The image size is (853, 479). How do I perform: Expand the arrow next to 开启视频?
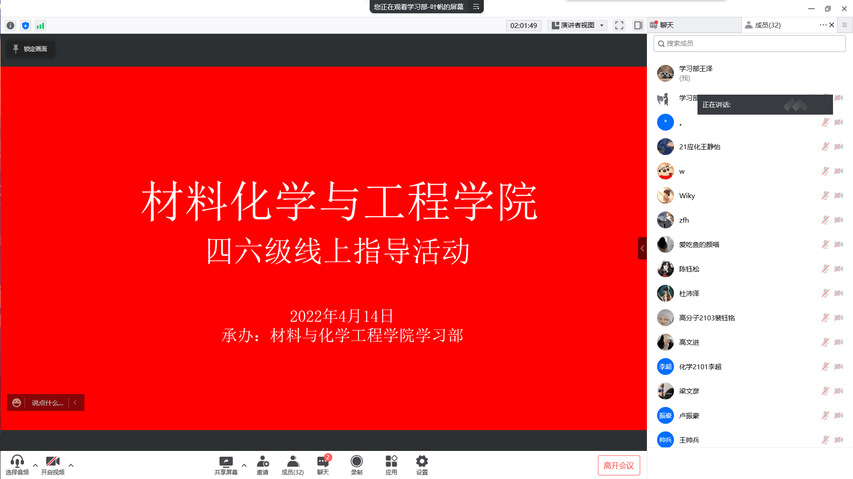pyautogui.click(x=71, y=465)
